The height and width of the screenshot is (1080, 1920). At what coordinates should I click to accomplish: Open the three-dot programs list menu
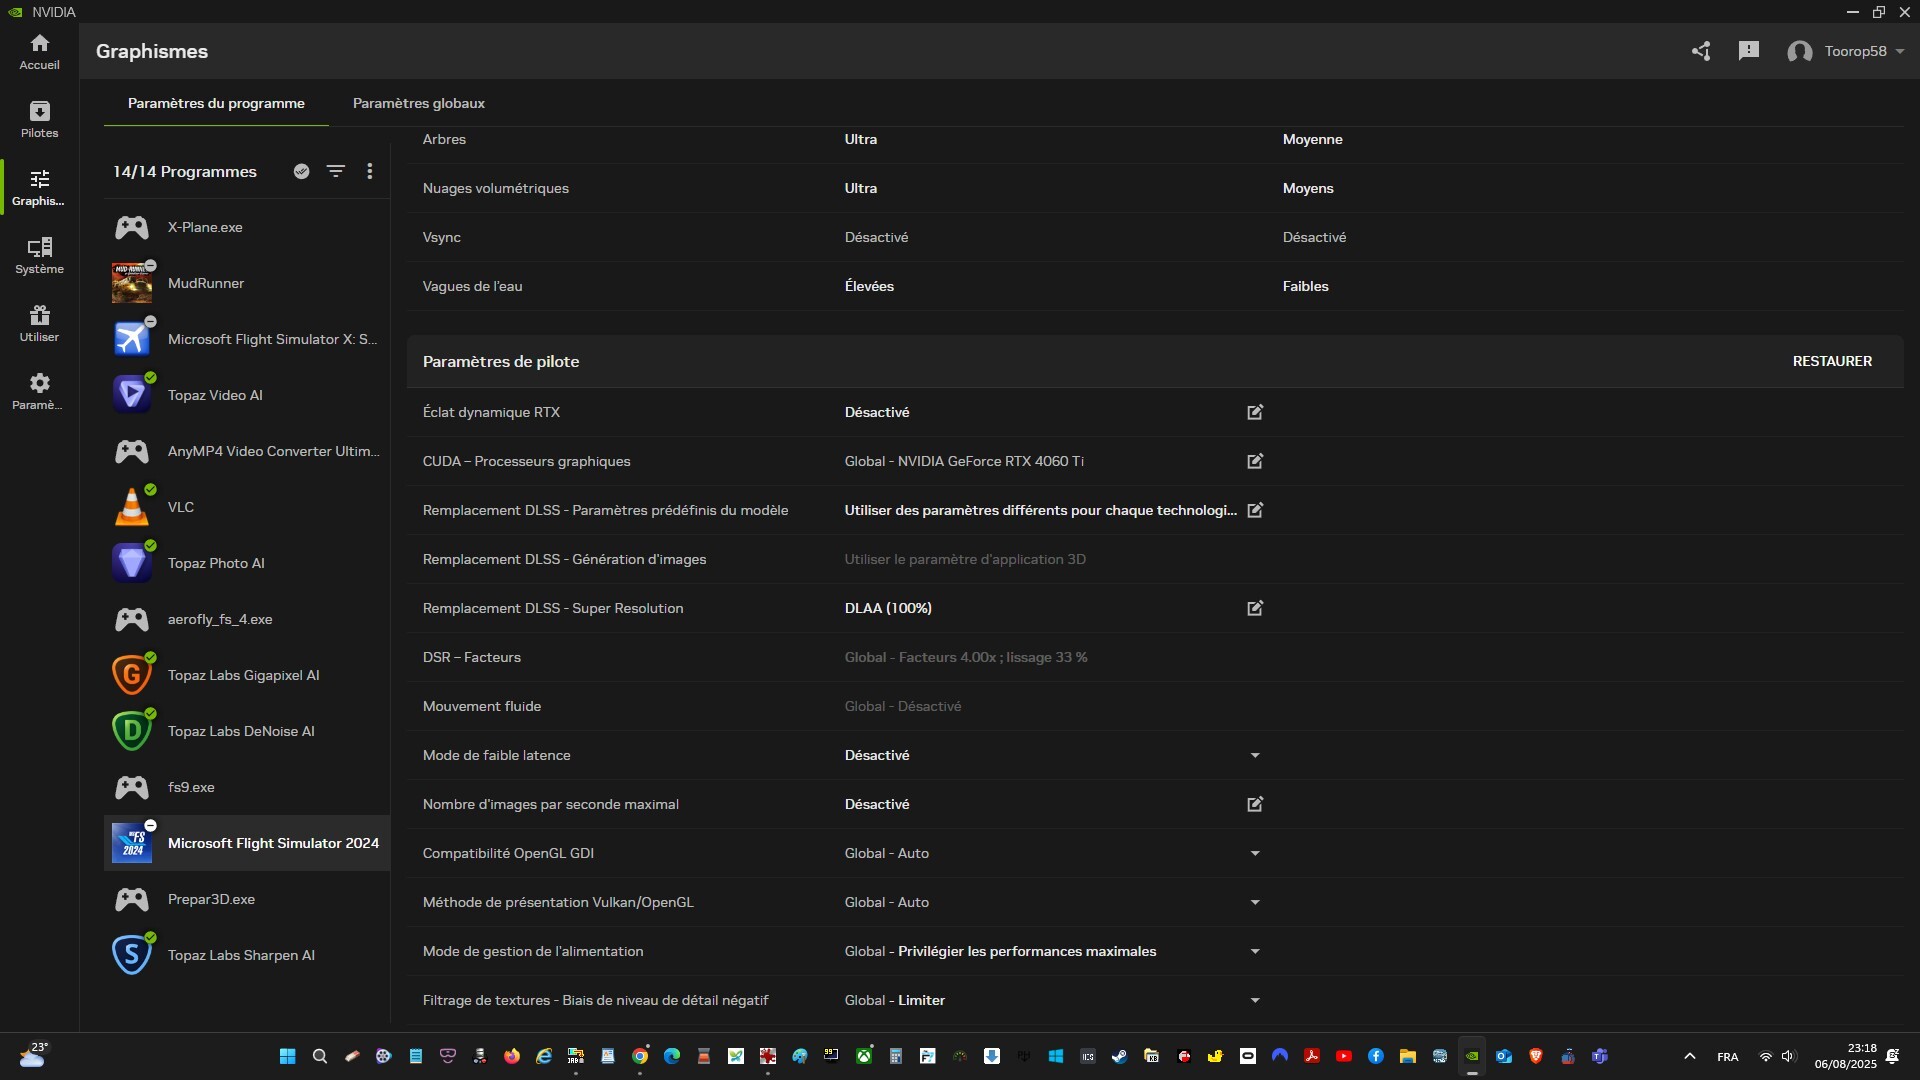click(370, 171)
